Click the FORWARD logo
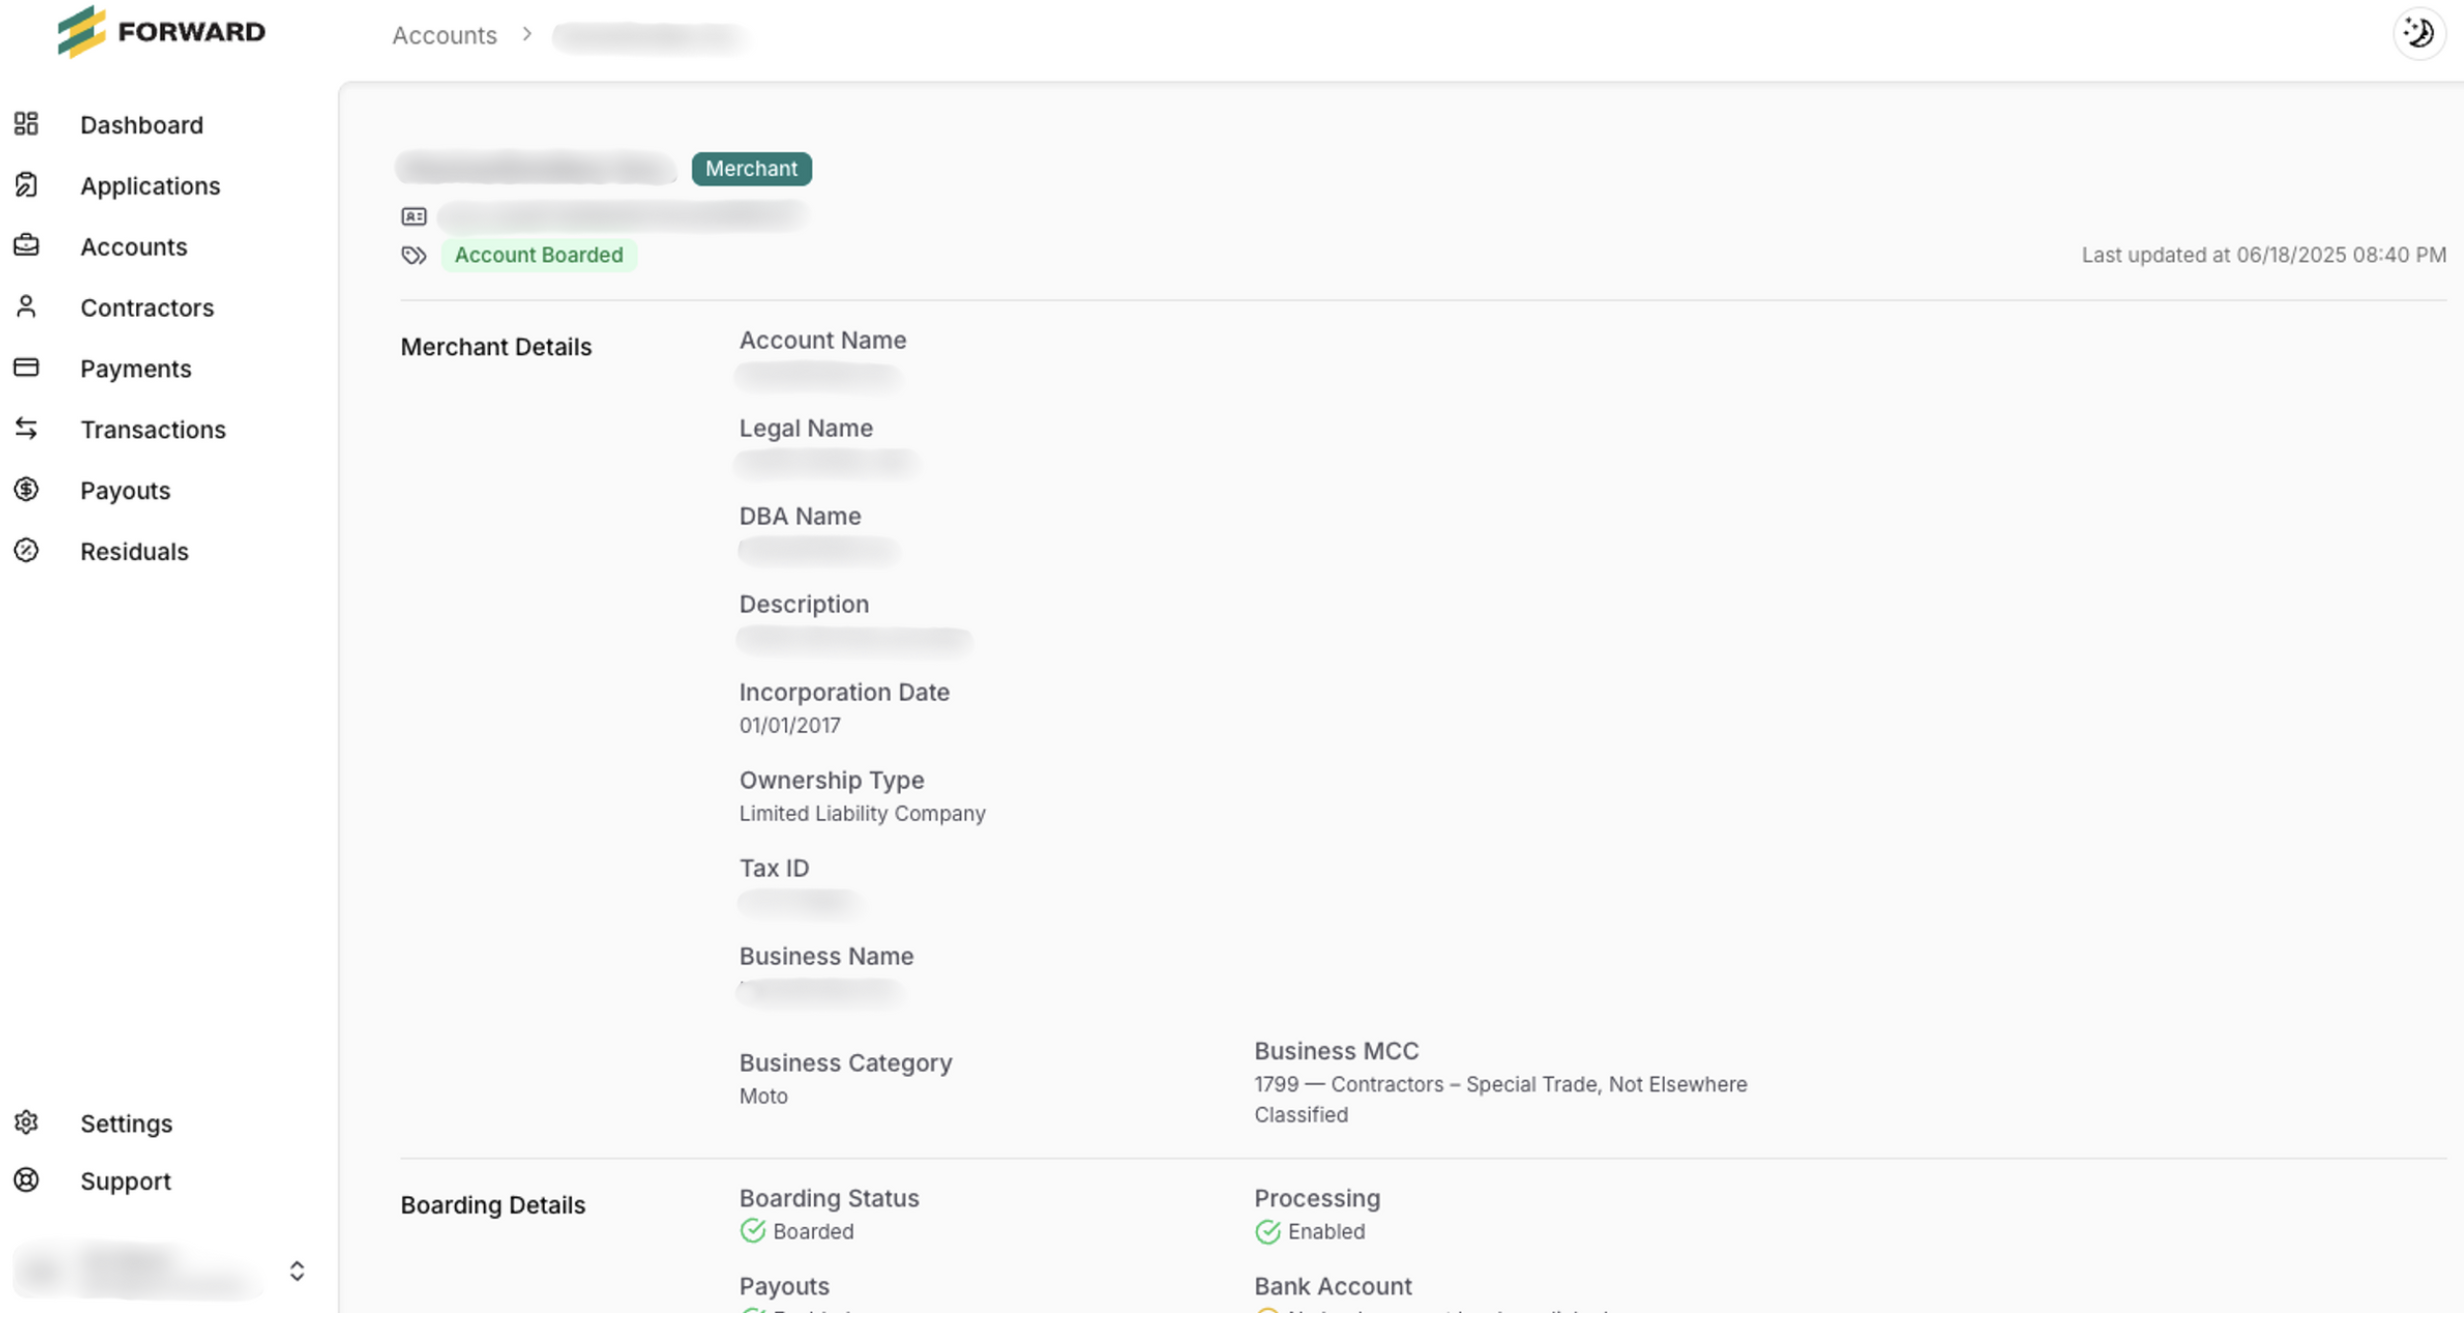The height and width of the screenshot is (1318, 2464). 161,32
